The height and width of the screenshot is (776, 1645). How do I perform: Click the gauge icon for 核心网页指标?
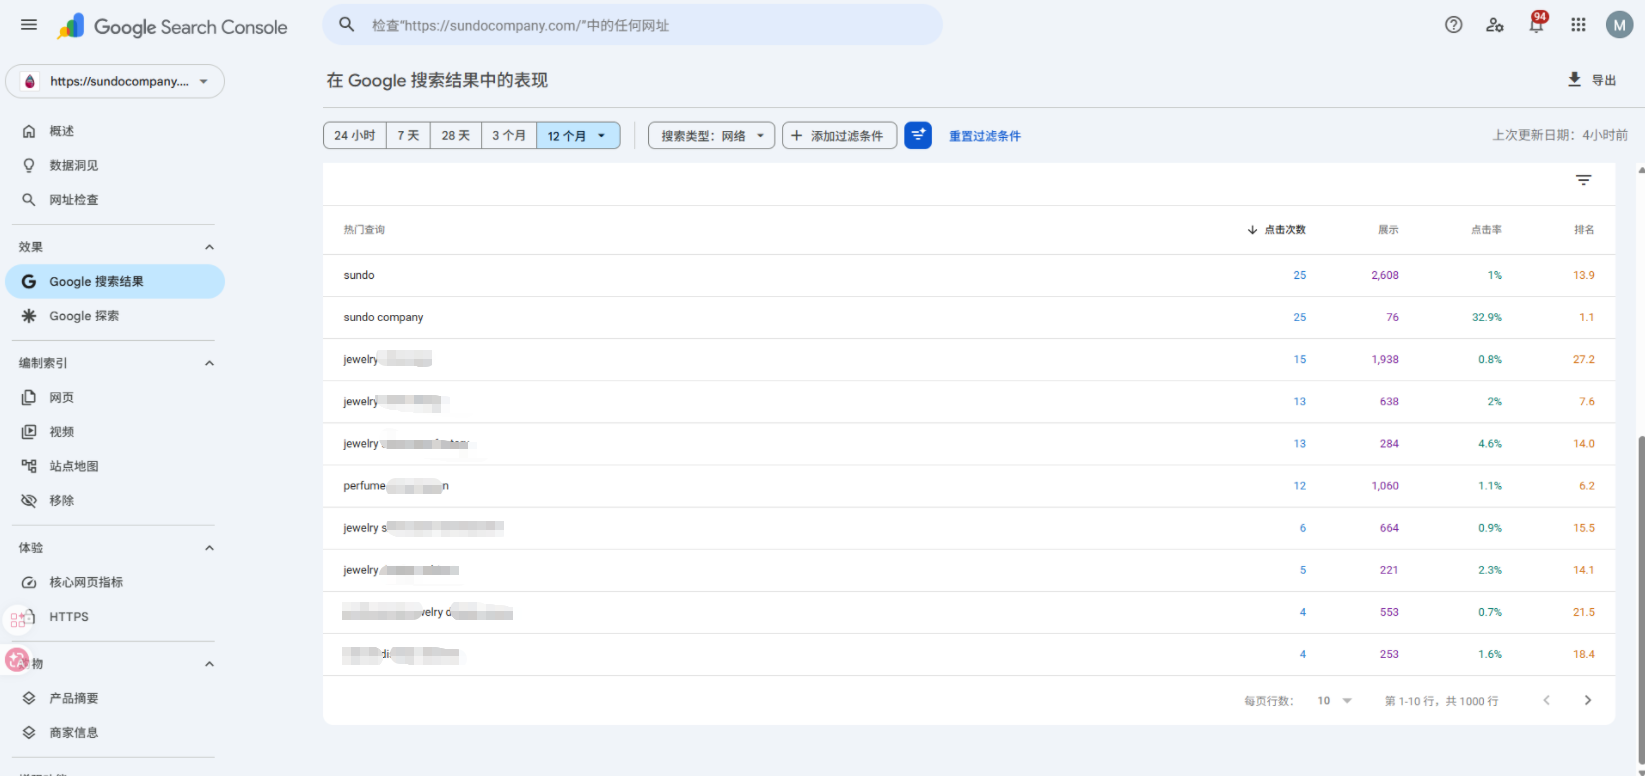tap(29, 582)
